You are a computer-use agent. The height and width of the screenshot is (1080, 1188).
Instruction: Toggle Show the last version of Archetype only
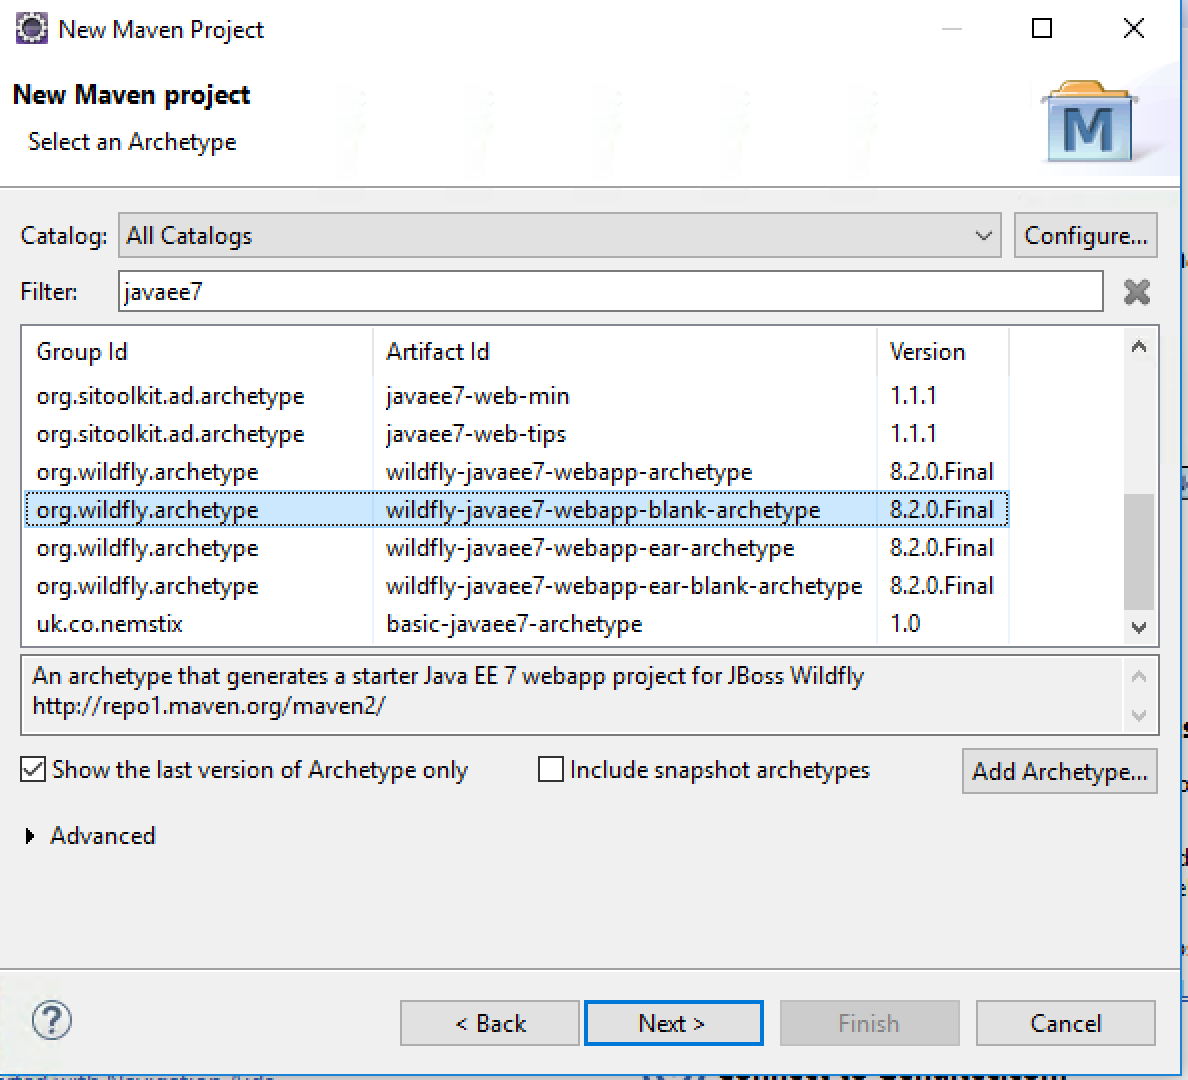[33, 769]
